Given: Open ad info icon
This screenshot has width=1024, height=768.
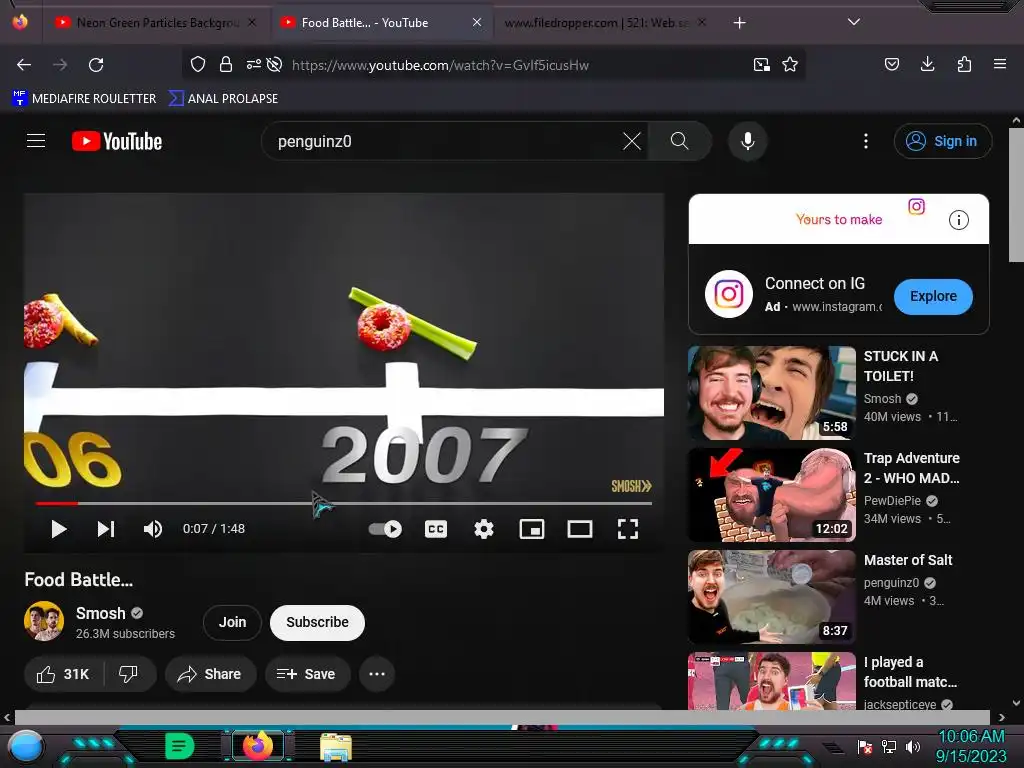Looking at the screenshot, I should [x=958, y=220].
